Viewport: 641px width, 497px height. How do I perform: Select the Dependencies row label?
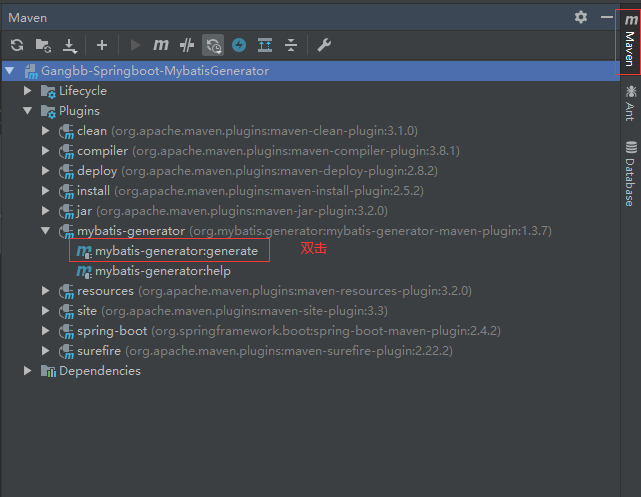[100, 371]
